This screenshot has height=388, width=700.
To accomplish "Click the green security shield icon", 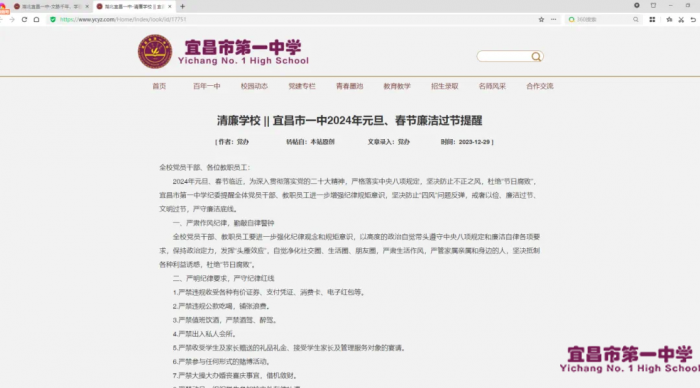I will point(53,20).
